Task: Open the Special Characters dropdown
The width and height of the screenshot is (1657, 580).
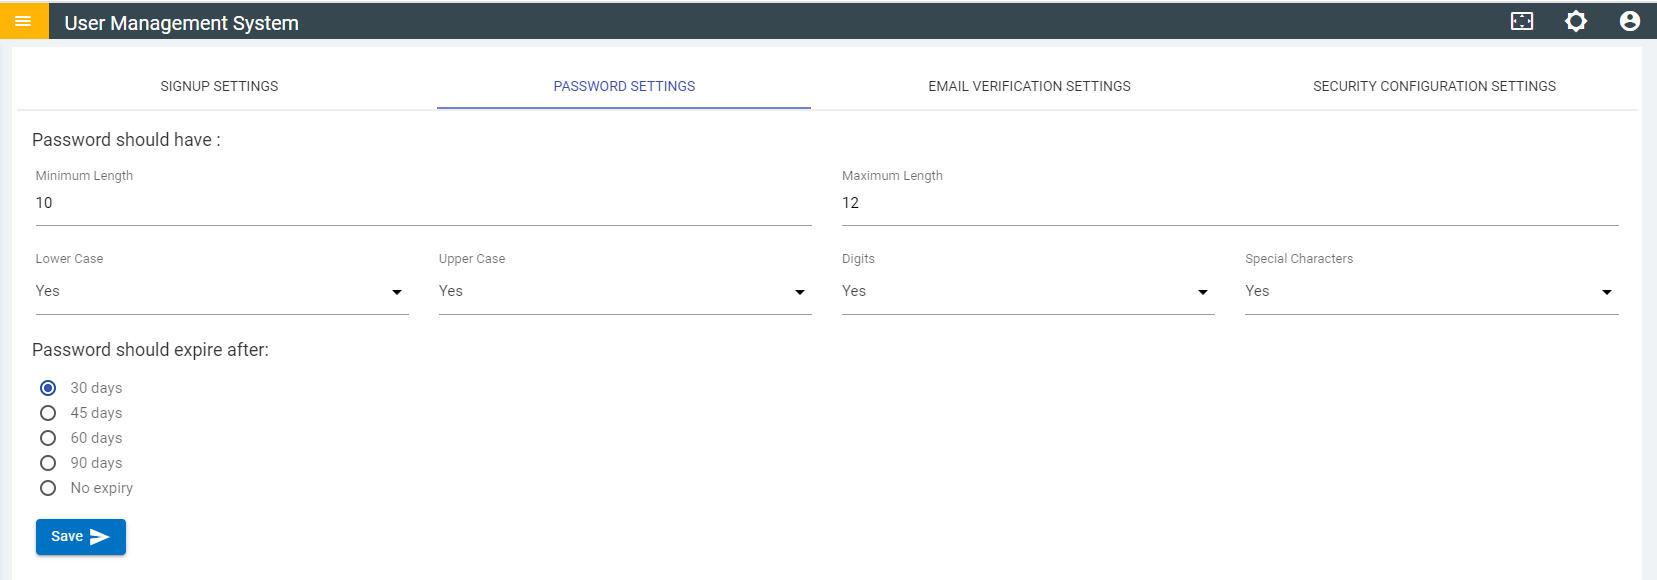Action: [1430, 292]
